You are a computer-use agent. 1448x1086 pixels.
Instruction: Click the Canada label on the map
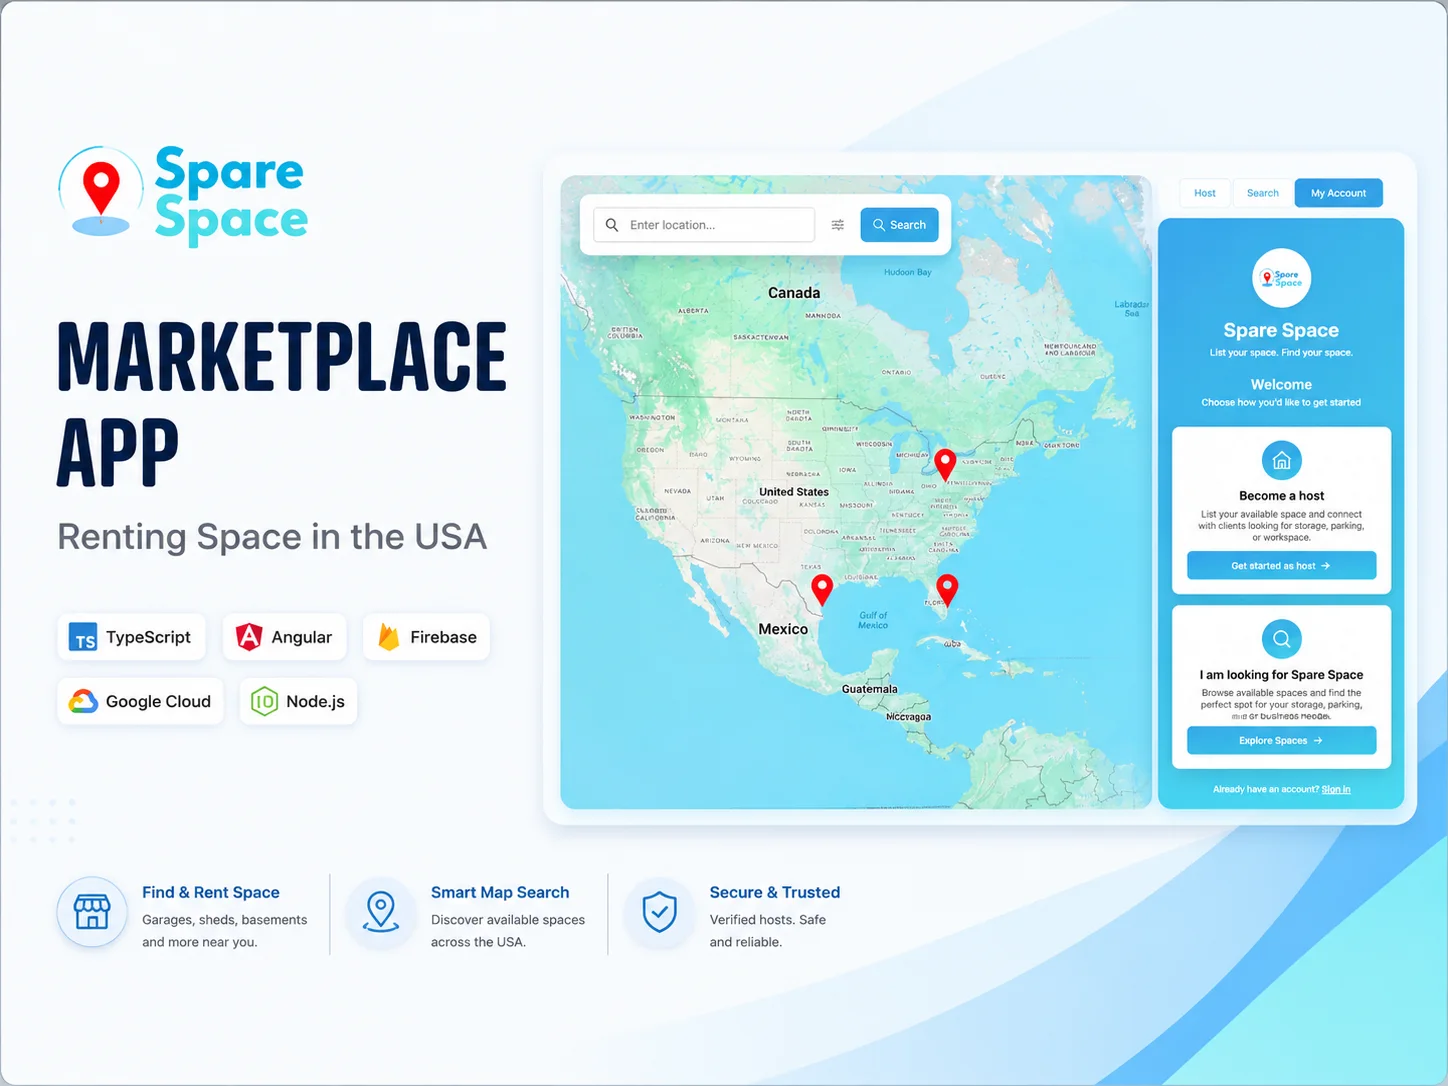coord(794,293)
